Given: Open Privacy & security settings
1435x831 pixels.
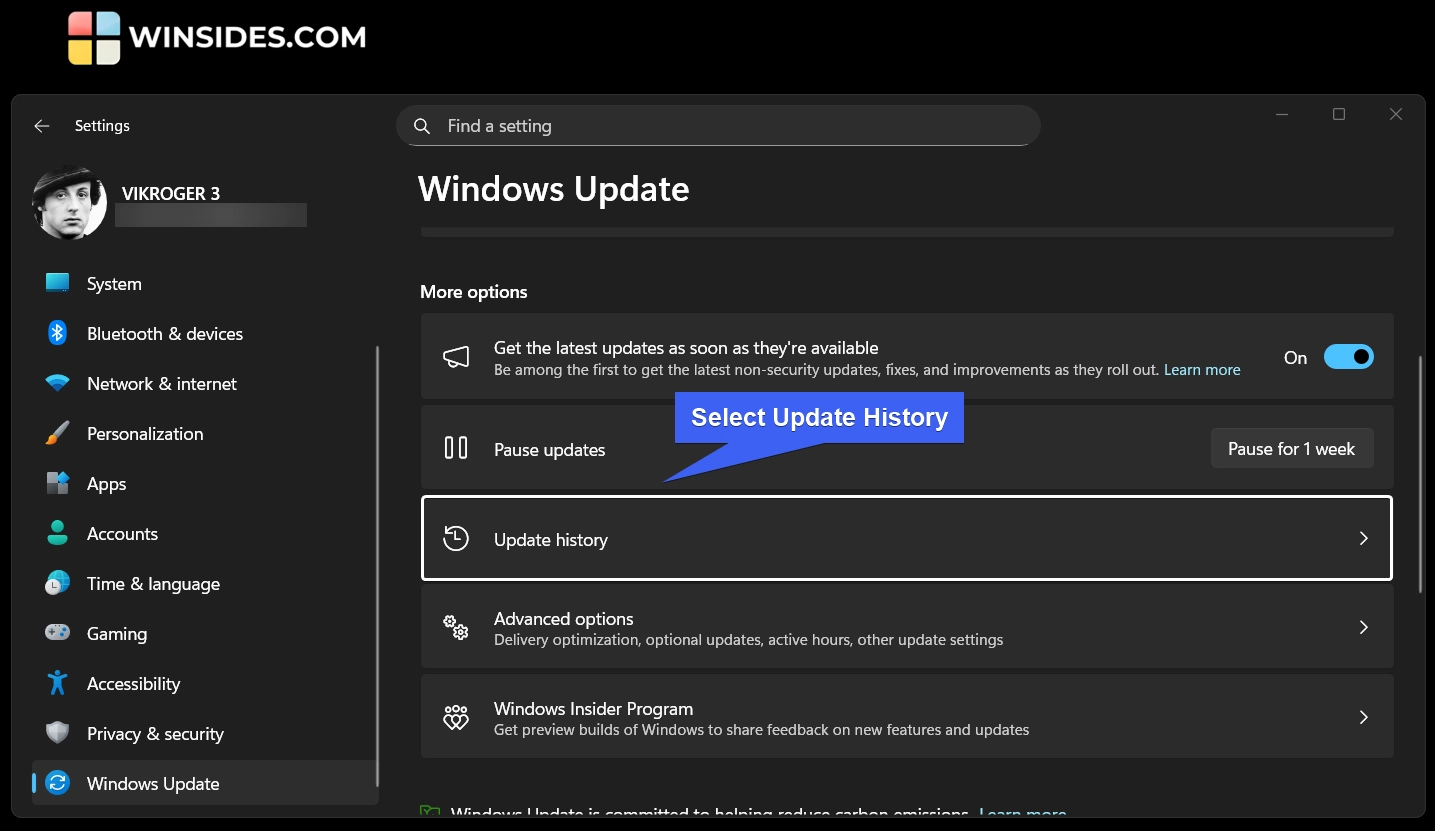Looking at the screenshot, I should [155, 733].
